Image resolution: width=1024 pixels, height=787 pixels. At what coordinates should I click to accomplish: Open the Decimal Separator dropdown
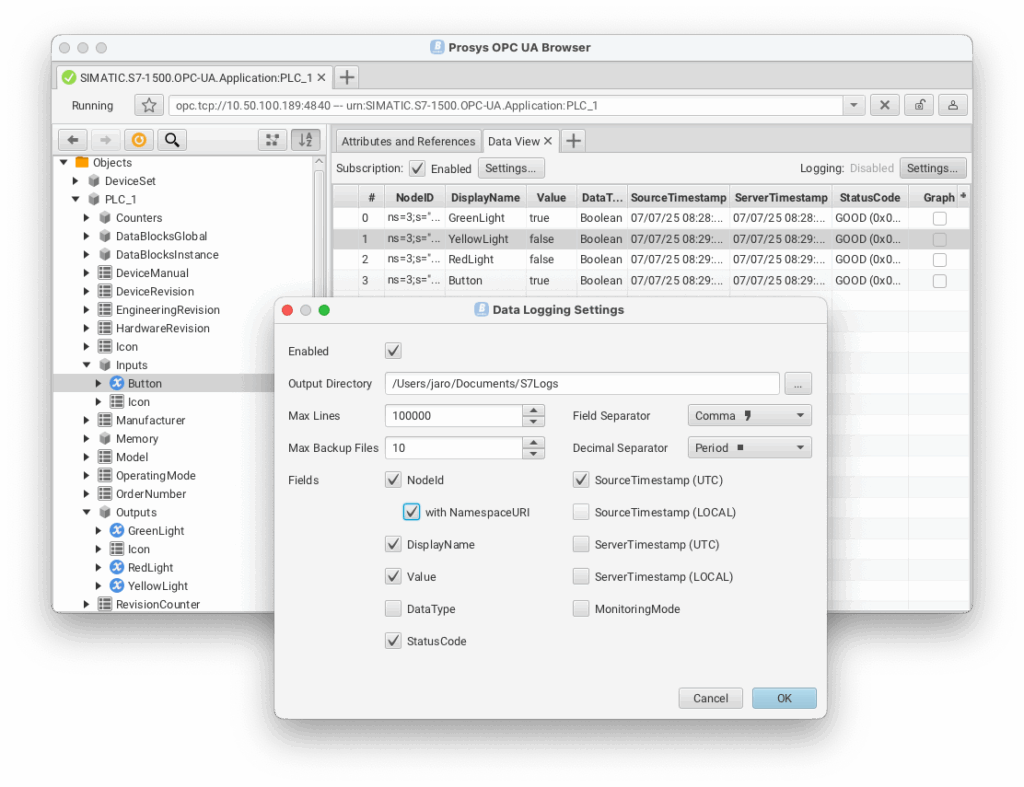click(749, 448)
